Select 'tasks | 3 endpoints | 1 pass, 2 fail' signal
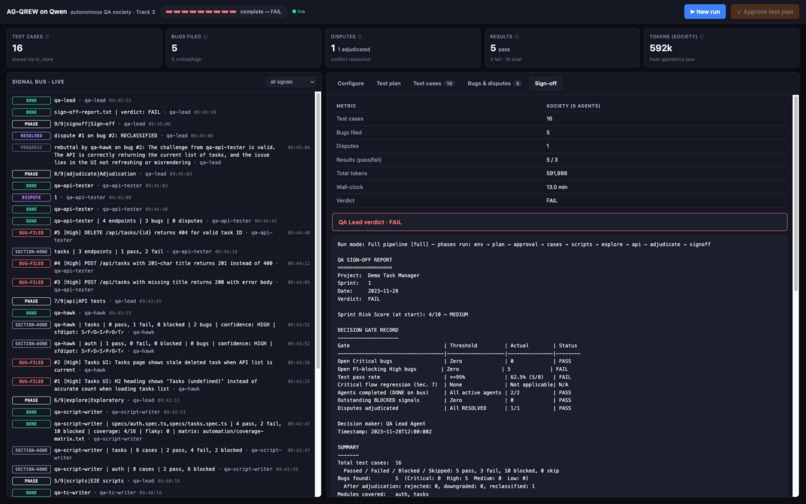 pyautogui.click(x=163, y=251)
